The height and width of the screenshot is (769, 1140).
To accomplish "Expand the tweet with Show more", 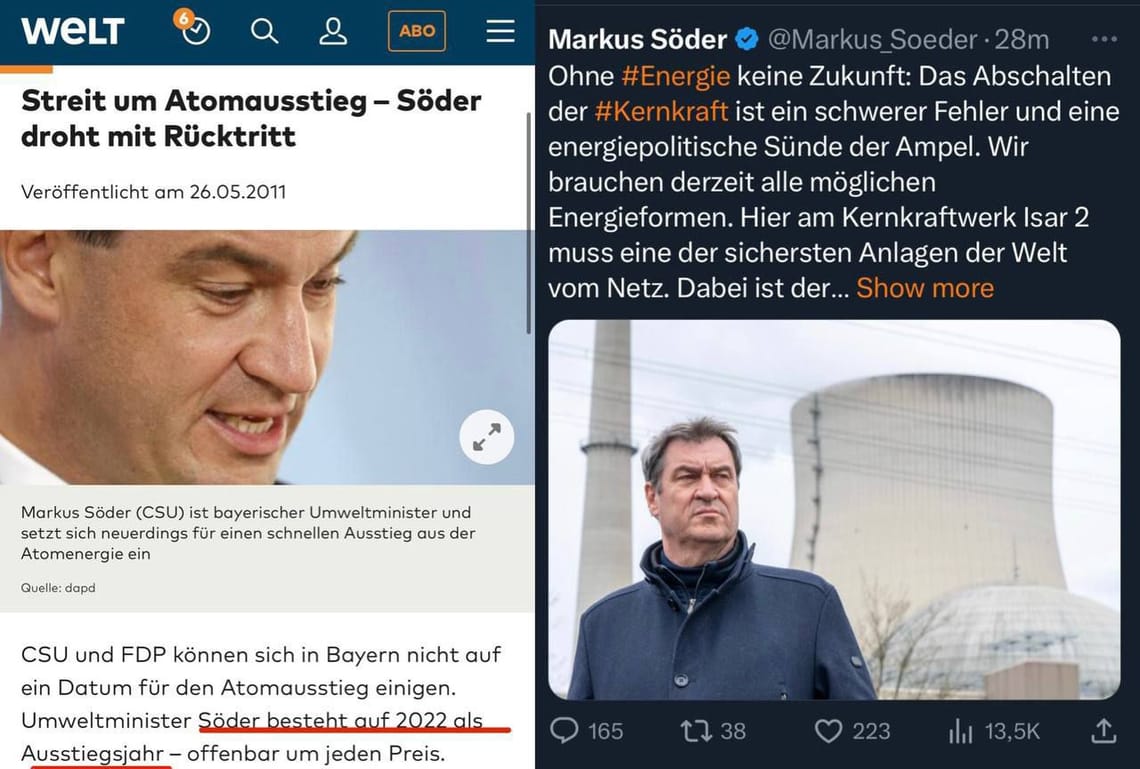I will 924,287.
